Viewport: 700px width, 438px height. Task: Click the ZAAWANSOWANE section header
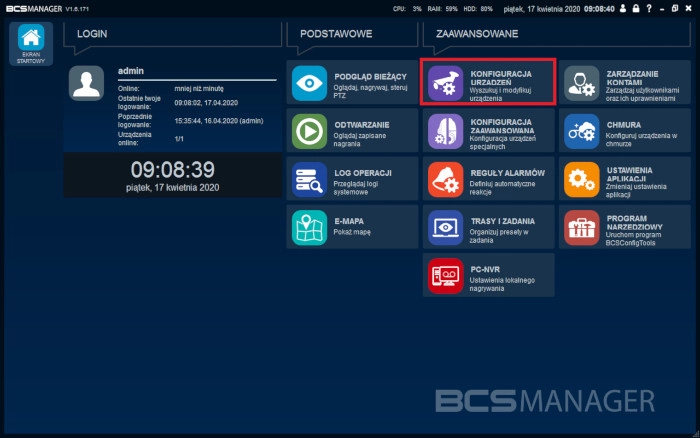click(477, 34)
